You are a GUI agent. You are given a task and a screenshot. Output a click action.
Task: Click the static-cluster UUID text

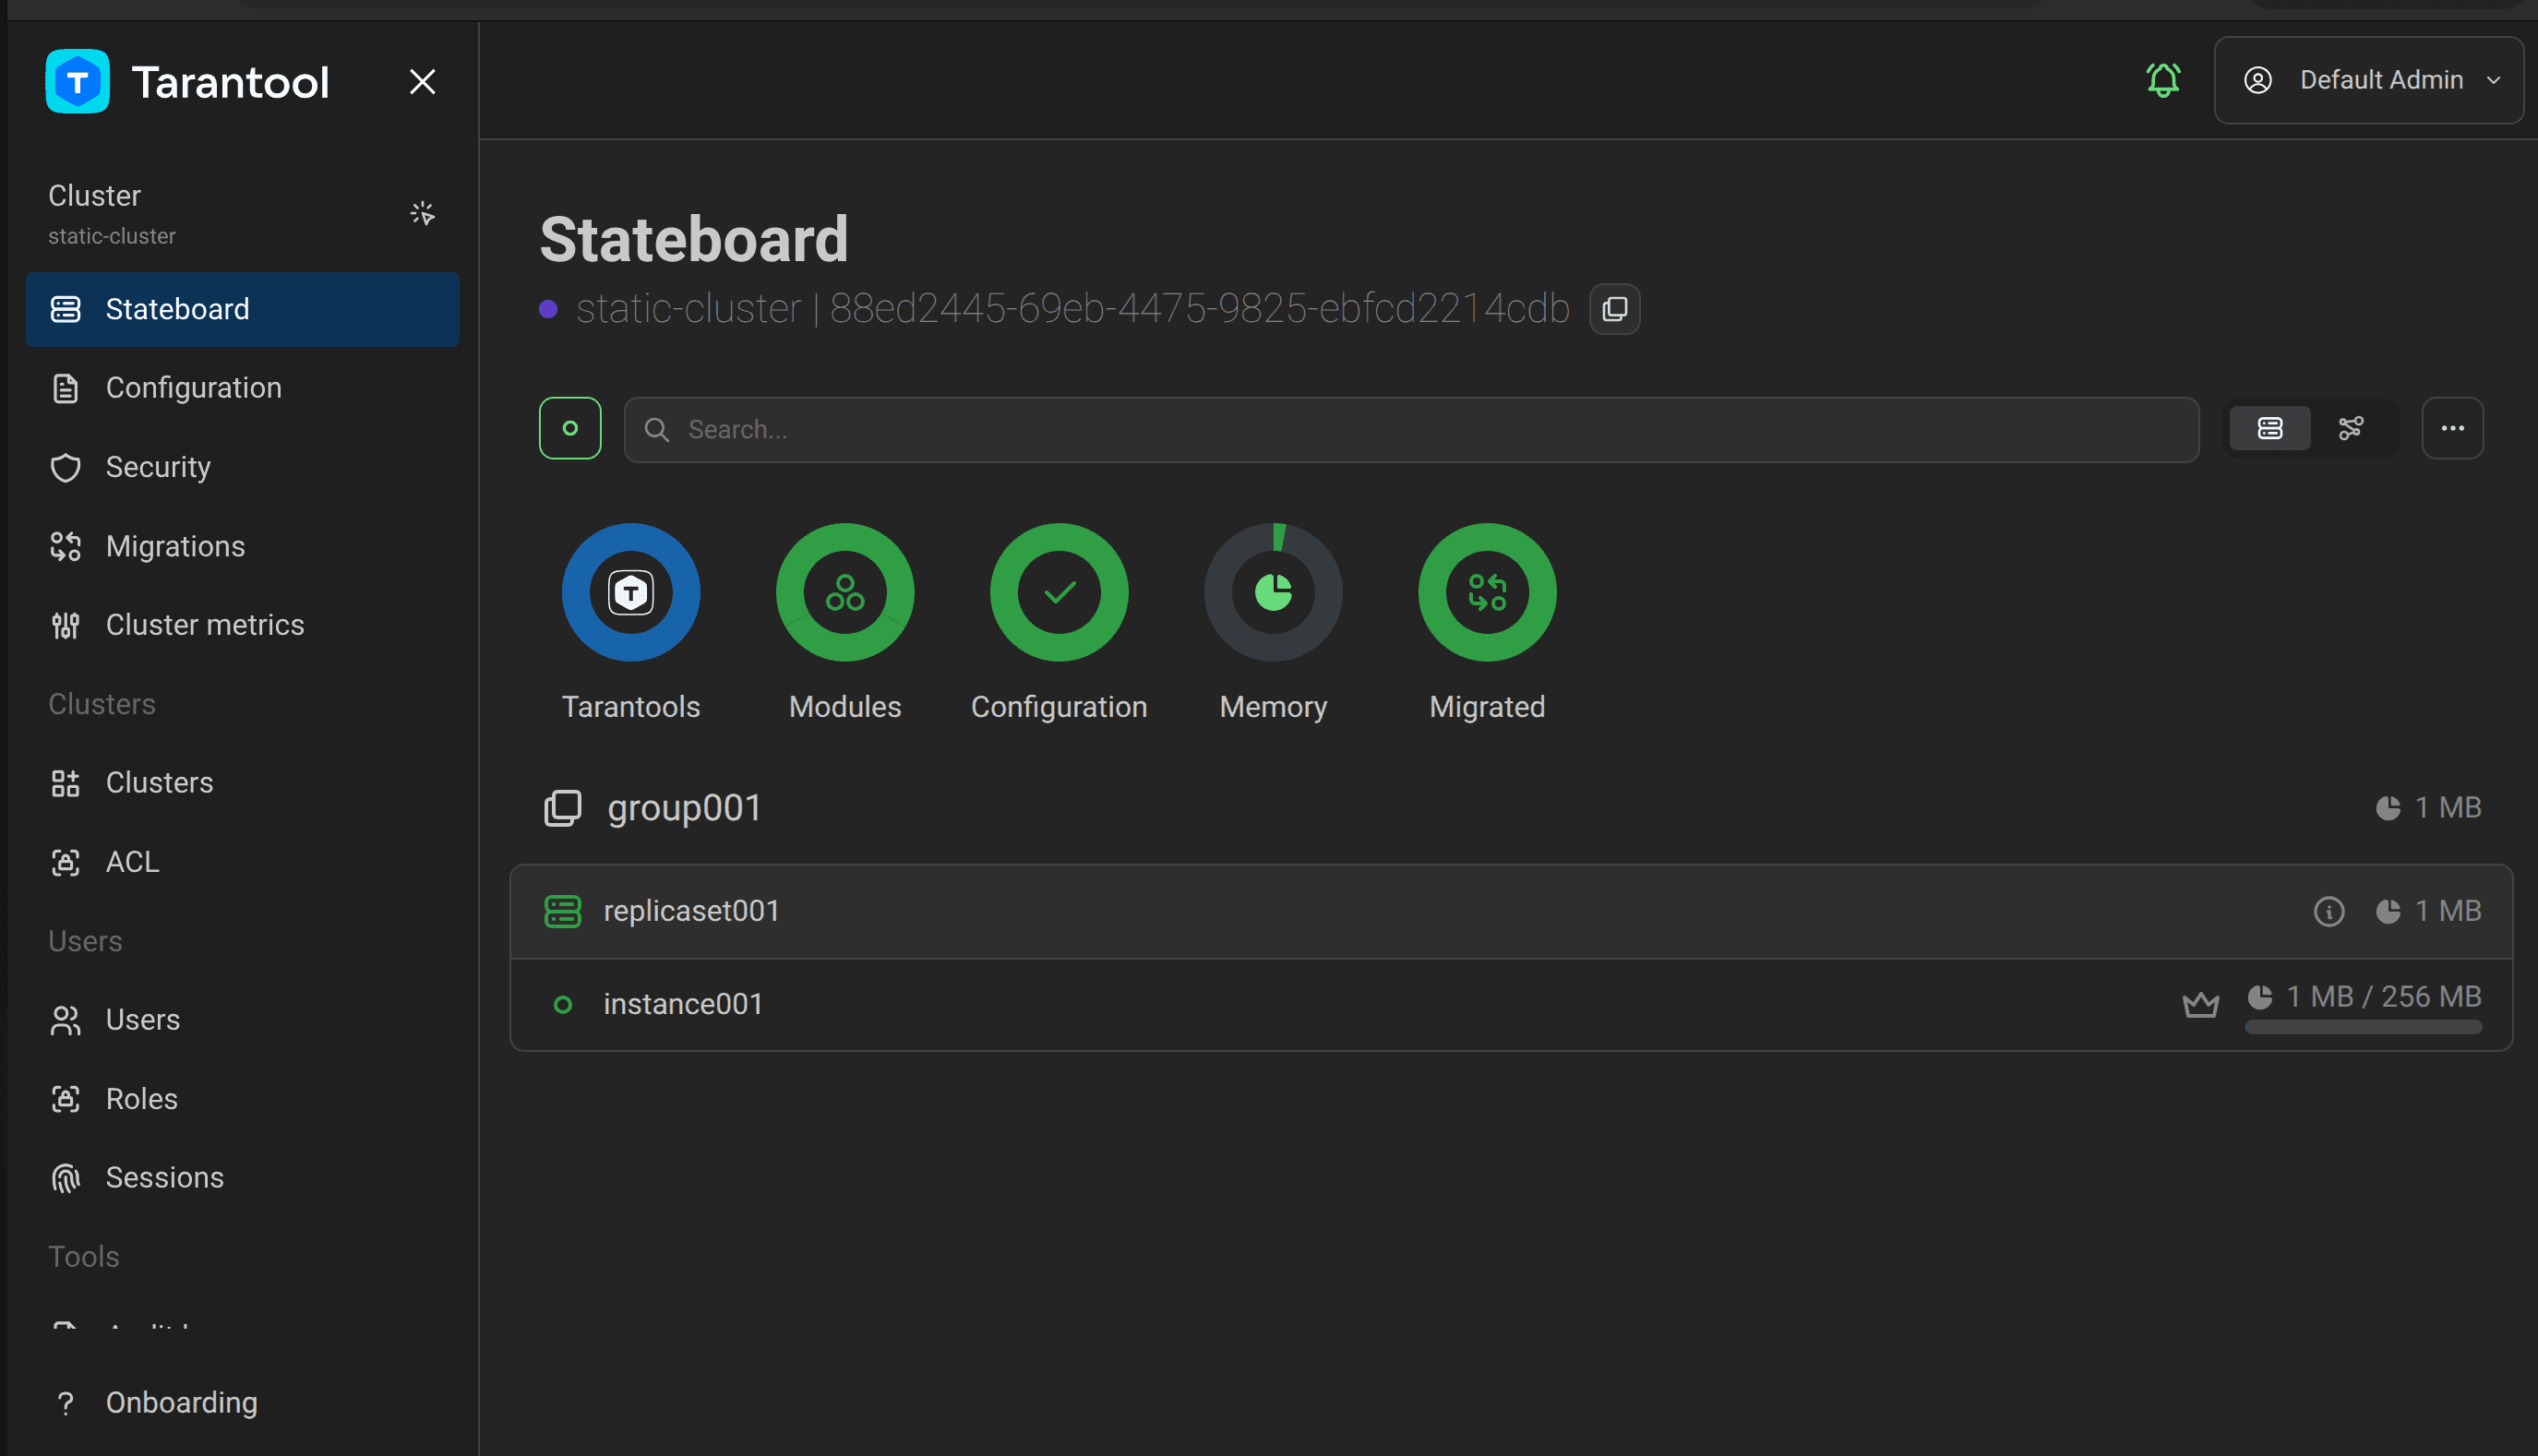[1073, 309]
